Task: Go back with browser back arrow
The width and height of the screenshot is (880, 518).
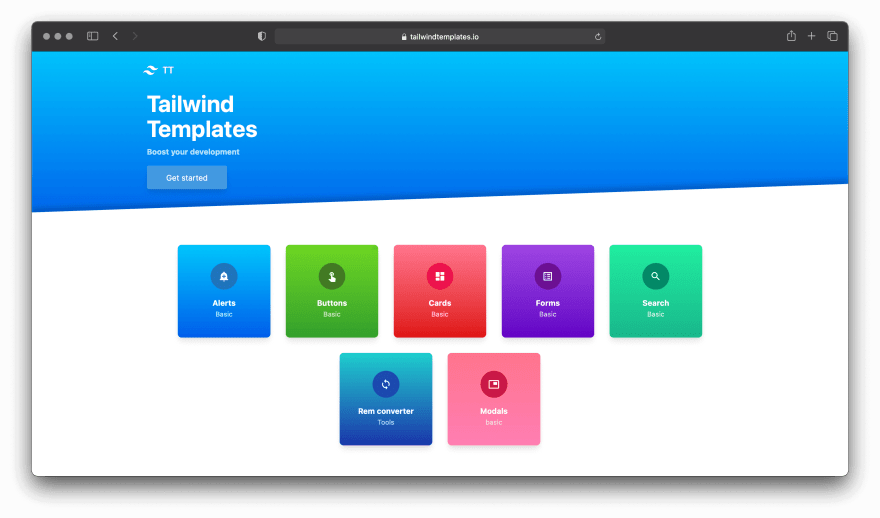Action: tap(116, 36)
